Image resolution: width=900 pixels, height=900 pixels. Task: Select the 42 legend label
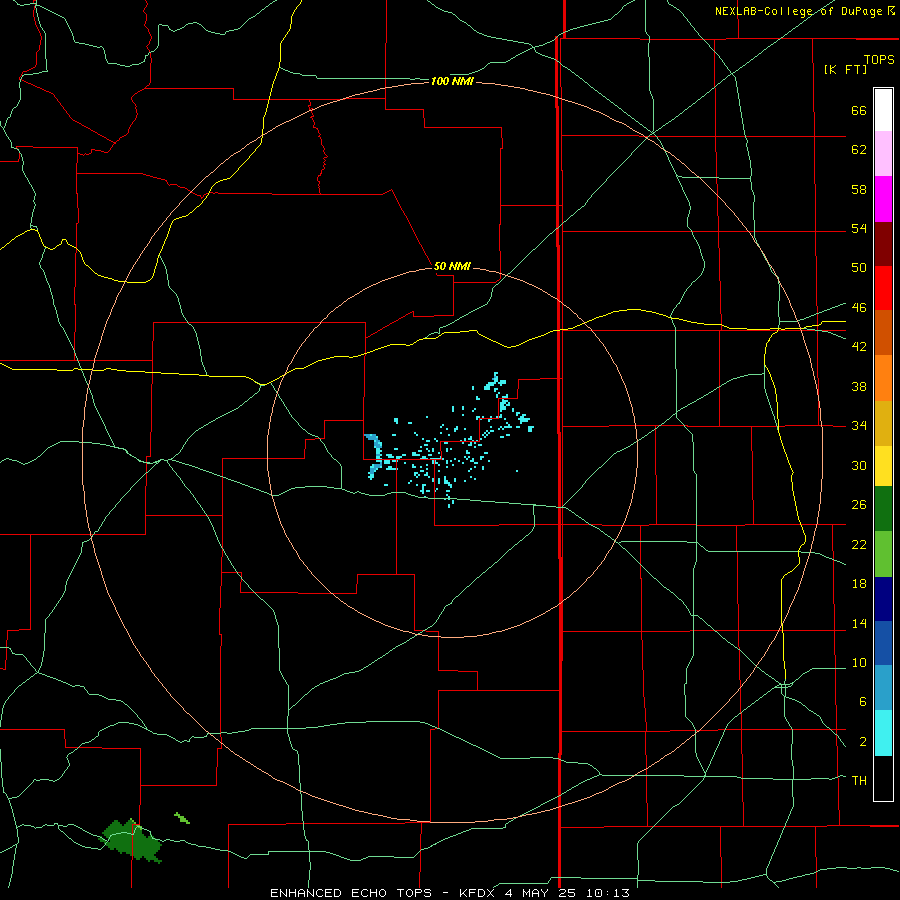click(x=859, y=347)
